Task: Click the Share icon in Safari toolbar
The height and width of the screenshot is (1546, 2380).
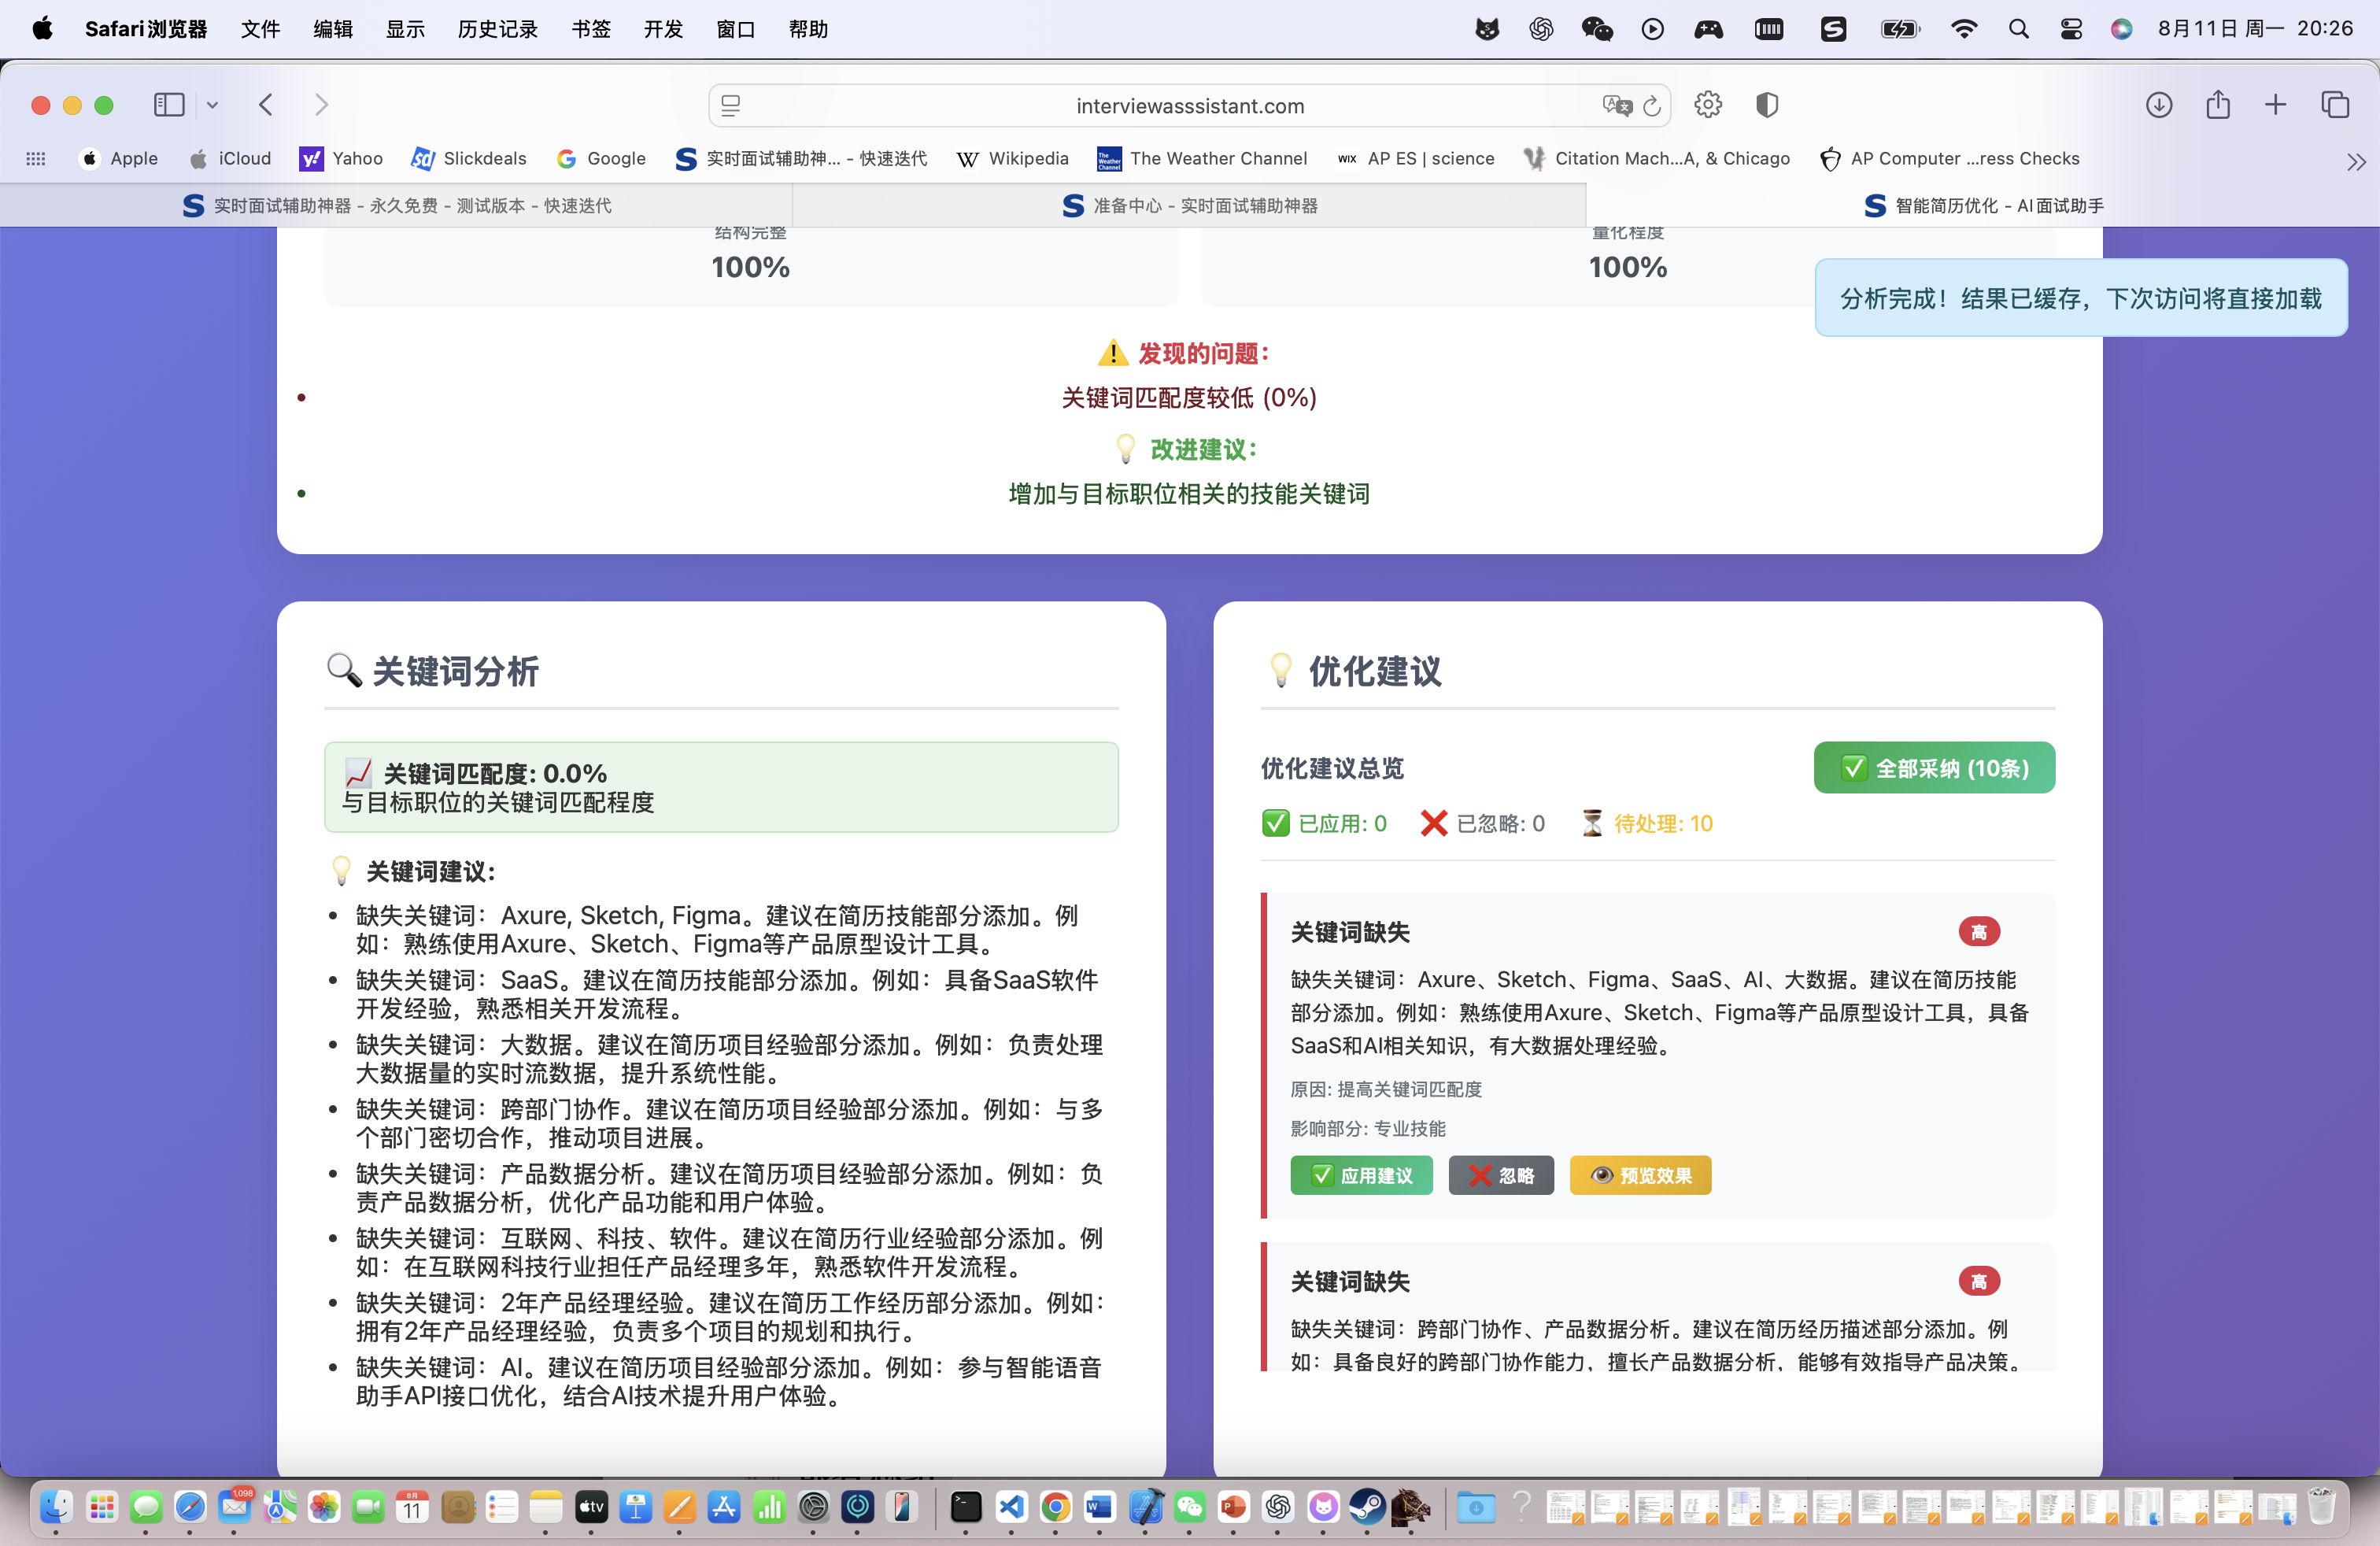Action: tap(2217, 105)
